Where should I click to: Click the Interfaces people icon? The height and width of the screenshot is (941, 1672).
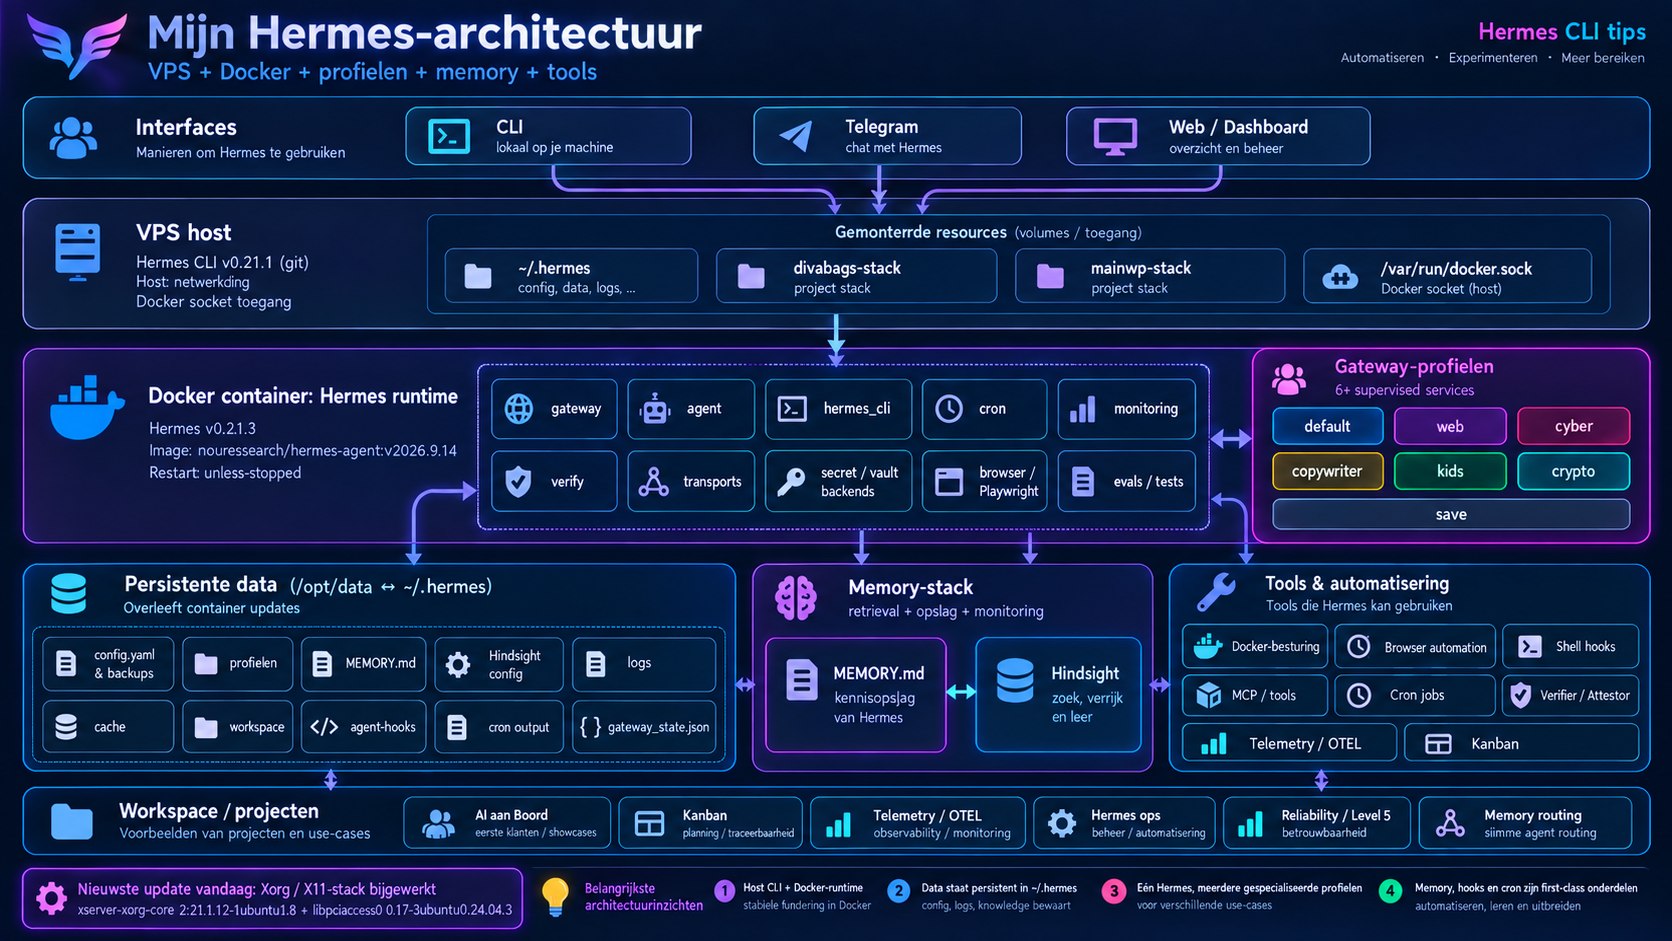[73, 138]
